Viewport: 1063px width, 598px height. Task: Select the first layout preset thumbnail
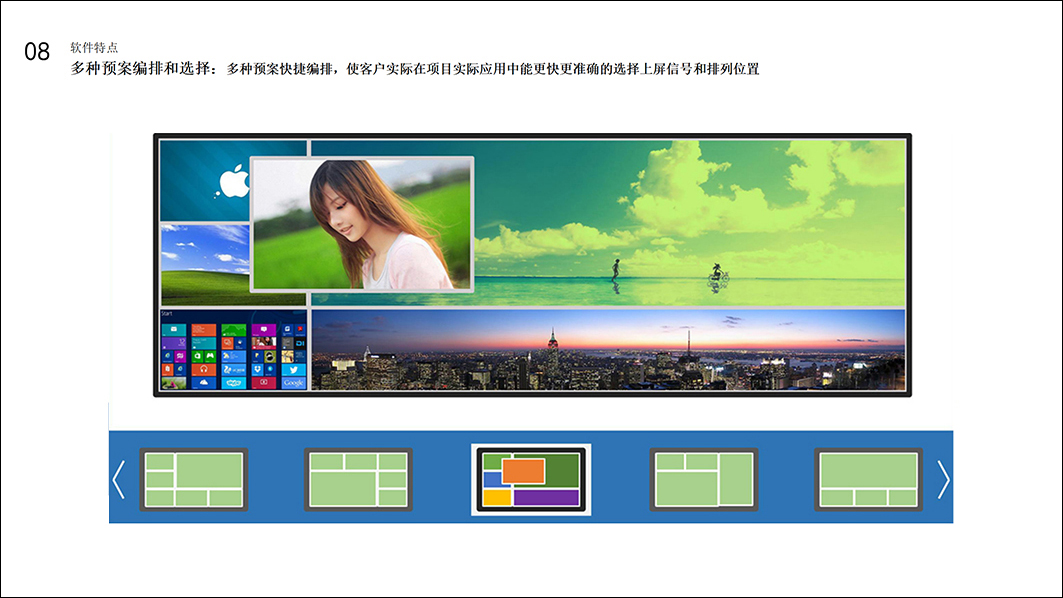click(x=194, y=479)
